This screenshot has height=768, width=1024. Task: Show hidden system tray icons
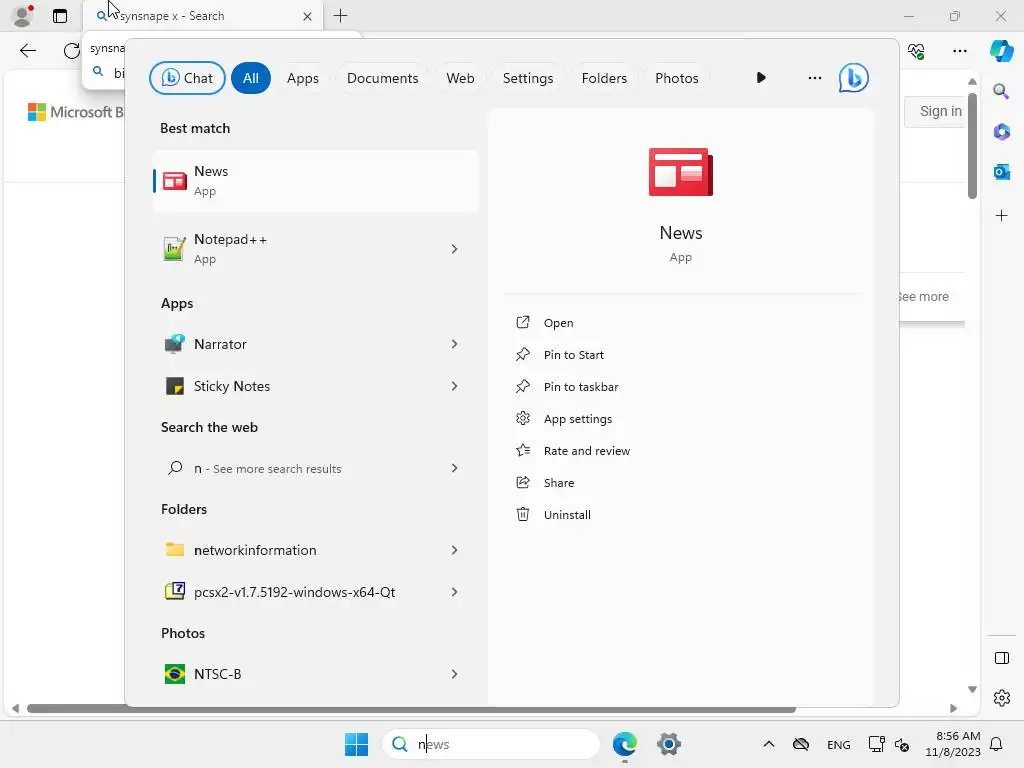(x=769, y=744)
